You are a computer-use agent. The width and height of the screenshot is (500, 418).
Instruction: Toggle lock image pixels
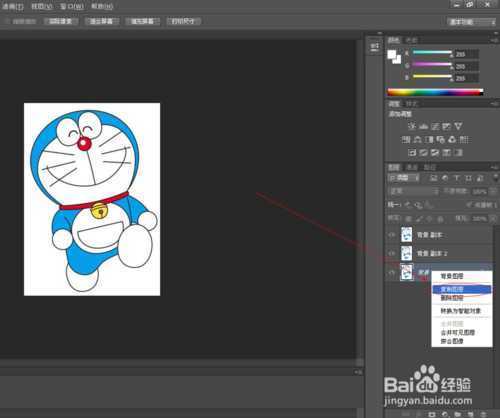[x=419, y=219]
